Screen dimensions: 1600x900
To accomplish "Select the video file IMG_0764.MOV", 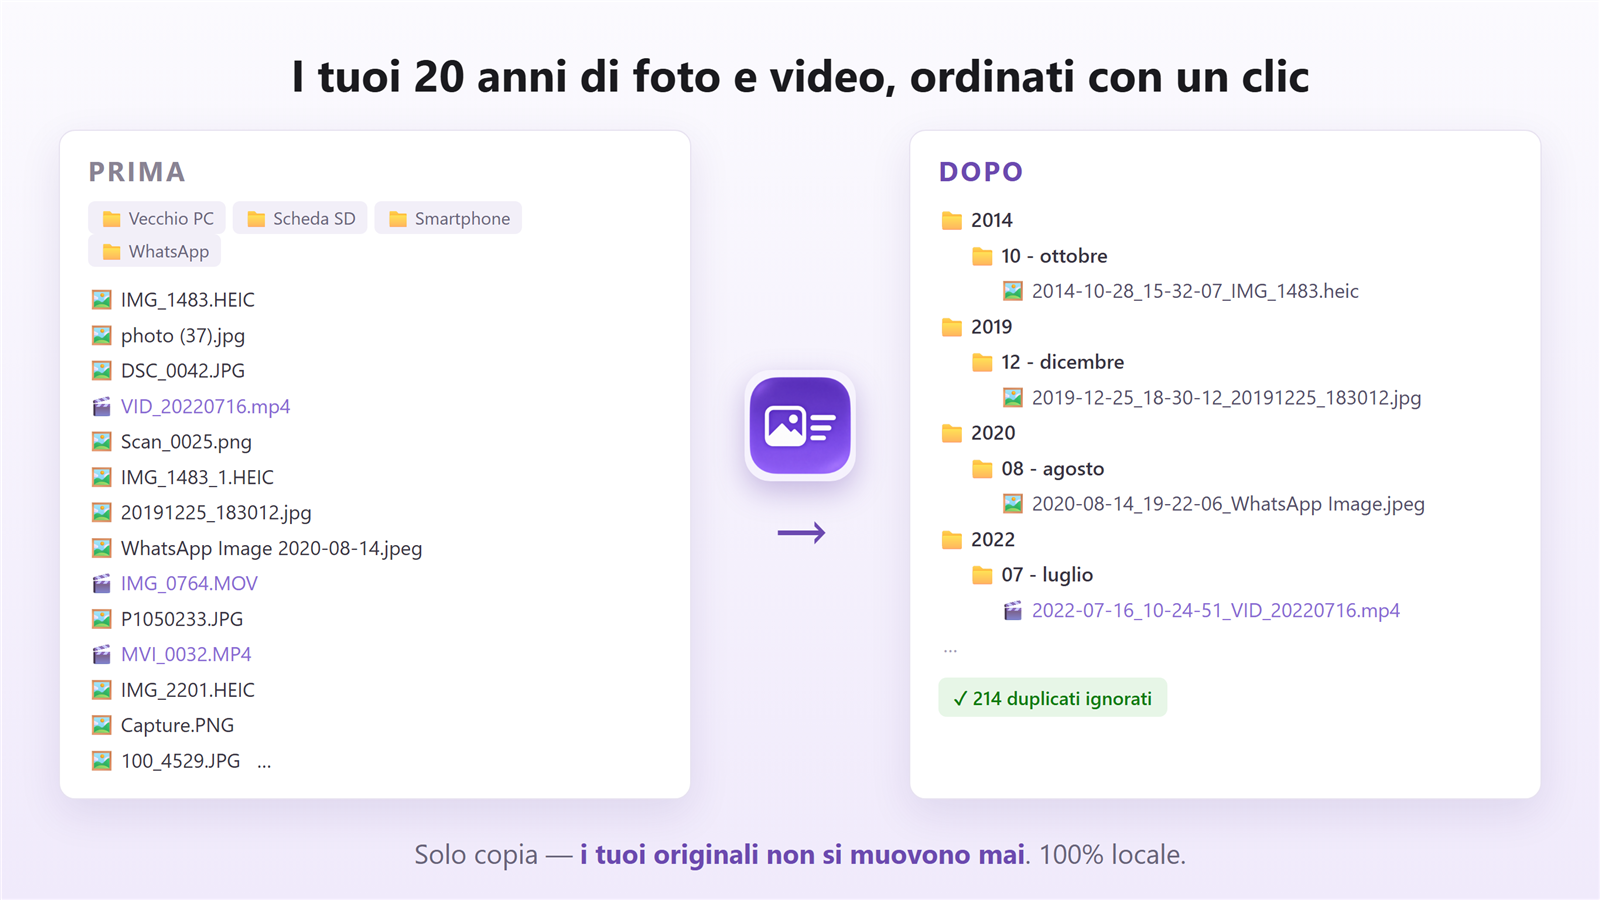I will (189, 584).
